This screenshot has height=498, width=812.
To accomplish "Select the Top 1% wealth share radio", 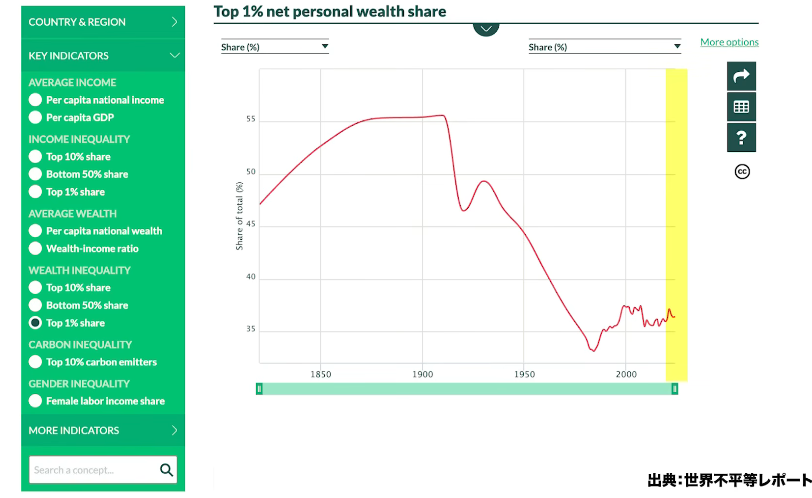I will pos(36,323).
